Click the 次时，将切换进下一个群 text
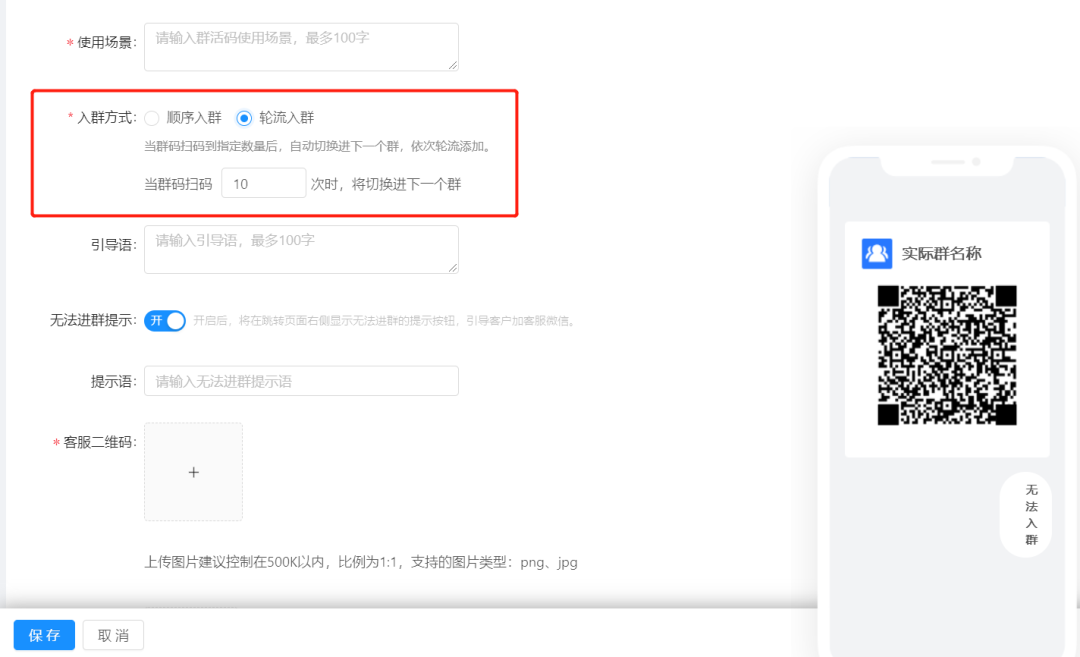Image resolution: width=1080 pixels, height=657 pixels. [386, 184]
